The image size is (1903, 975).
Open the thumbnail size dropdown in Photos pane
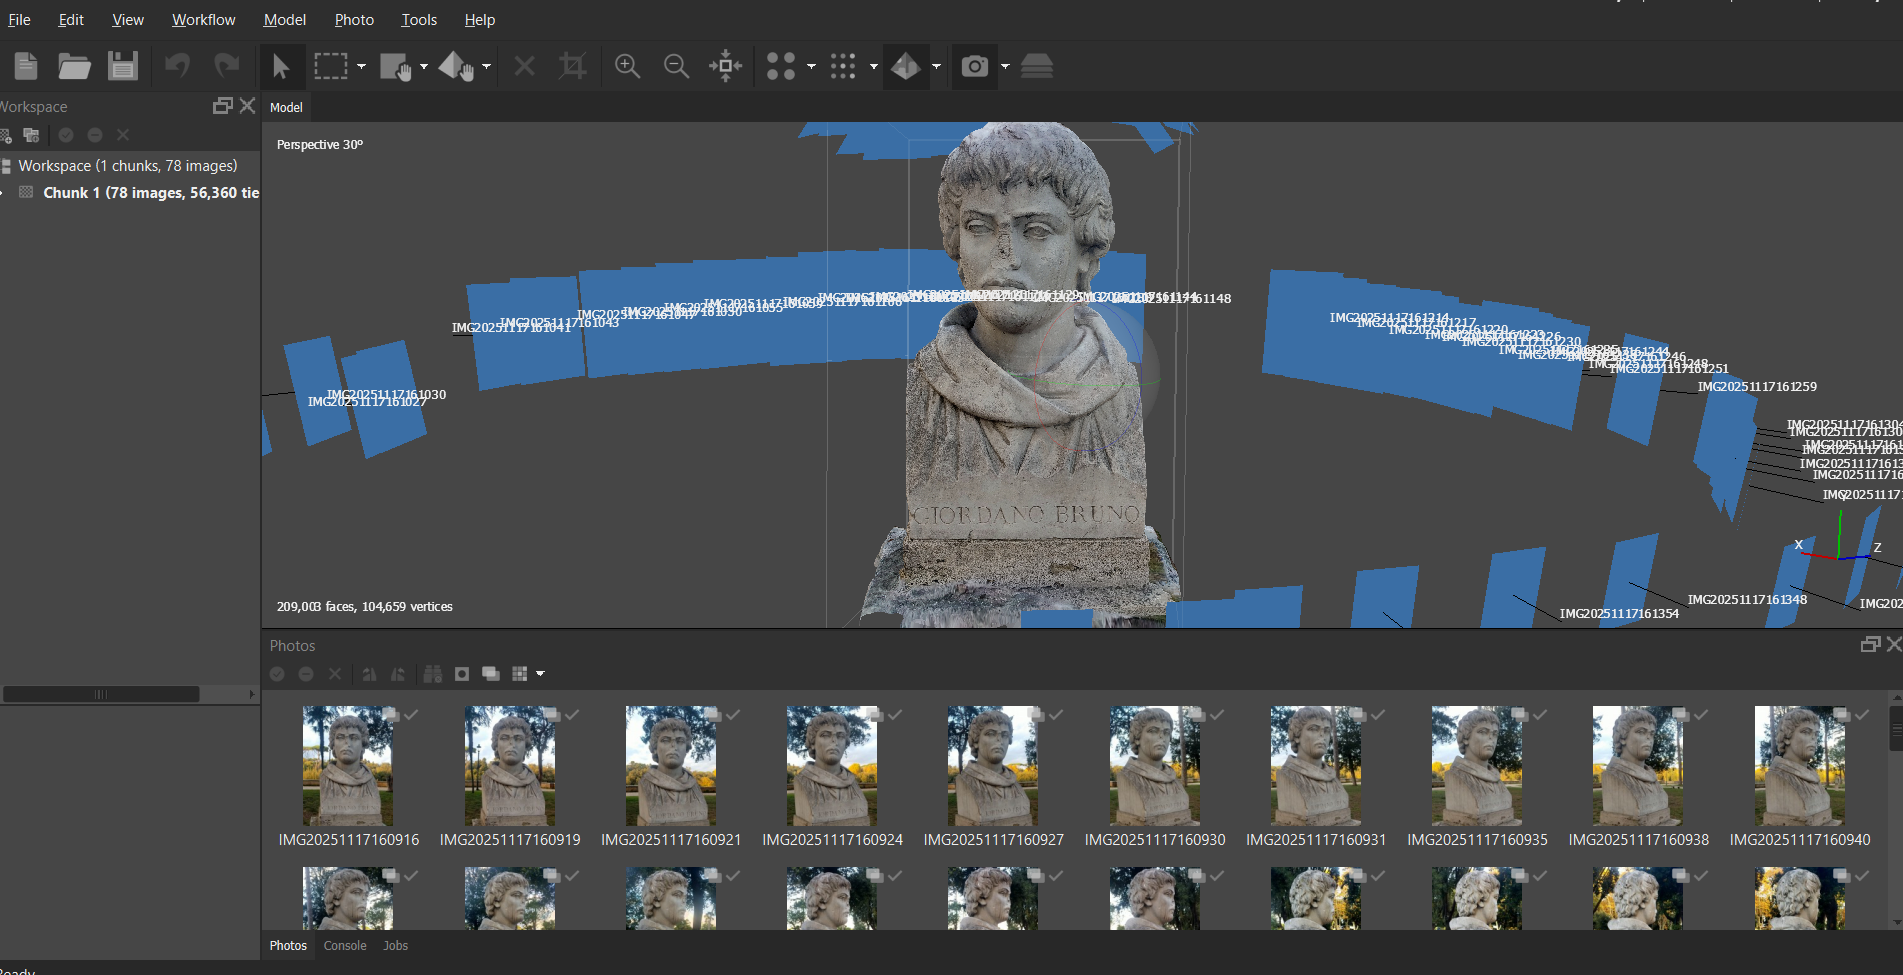coord(541,674)
